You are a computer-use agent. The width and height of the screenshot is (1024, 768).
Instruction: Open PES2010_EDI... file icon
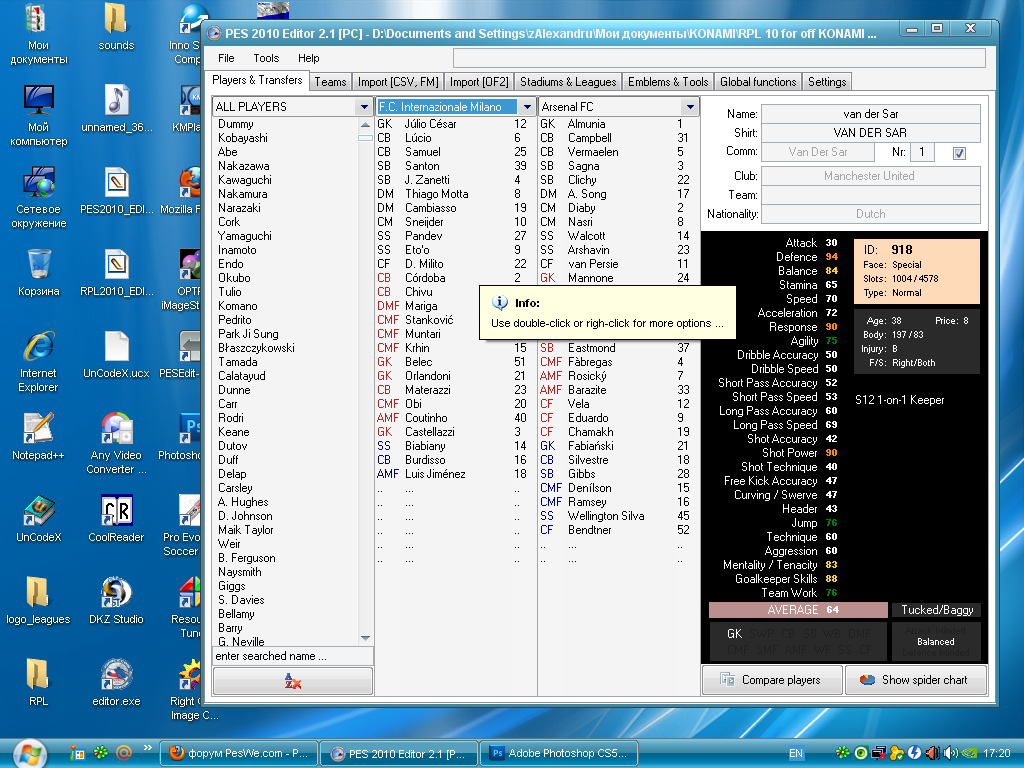[x=116, y=191]
